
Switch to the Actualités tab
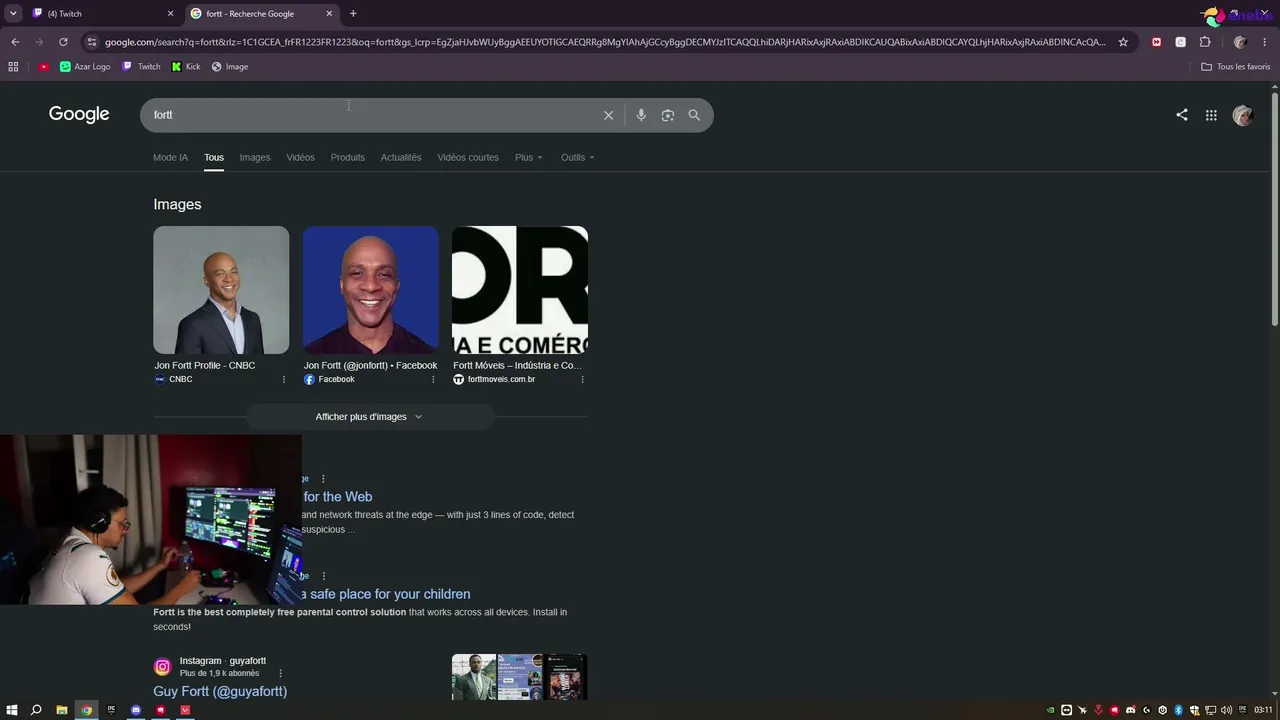pos(401,158)
